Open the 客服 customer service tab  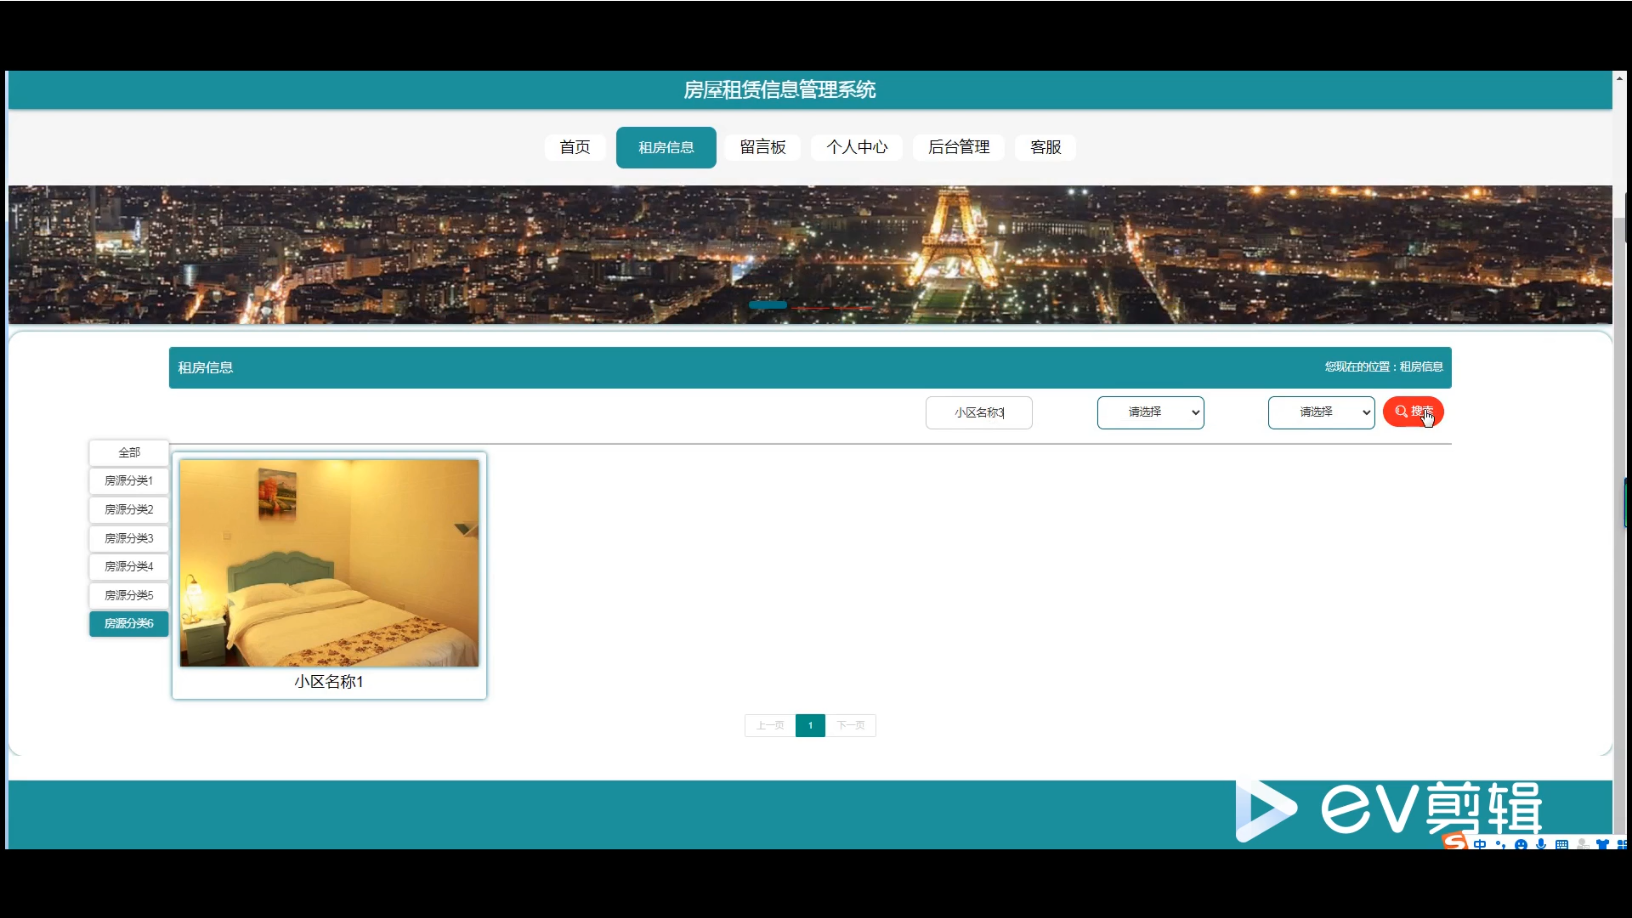1046,147
